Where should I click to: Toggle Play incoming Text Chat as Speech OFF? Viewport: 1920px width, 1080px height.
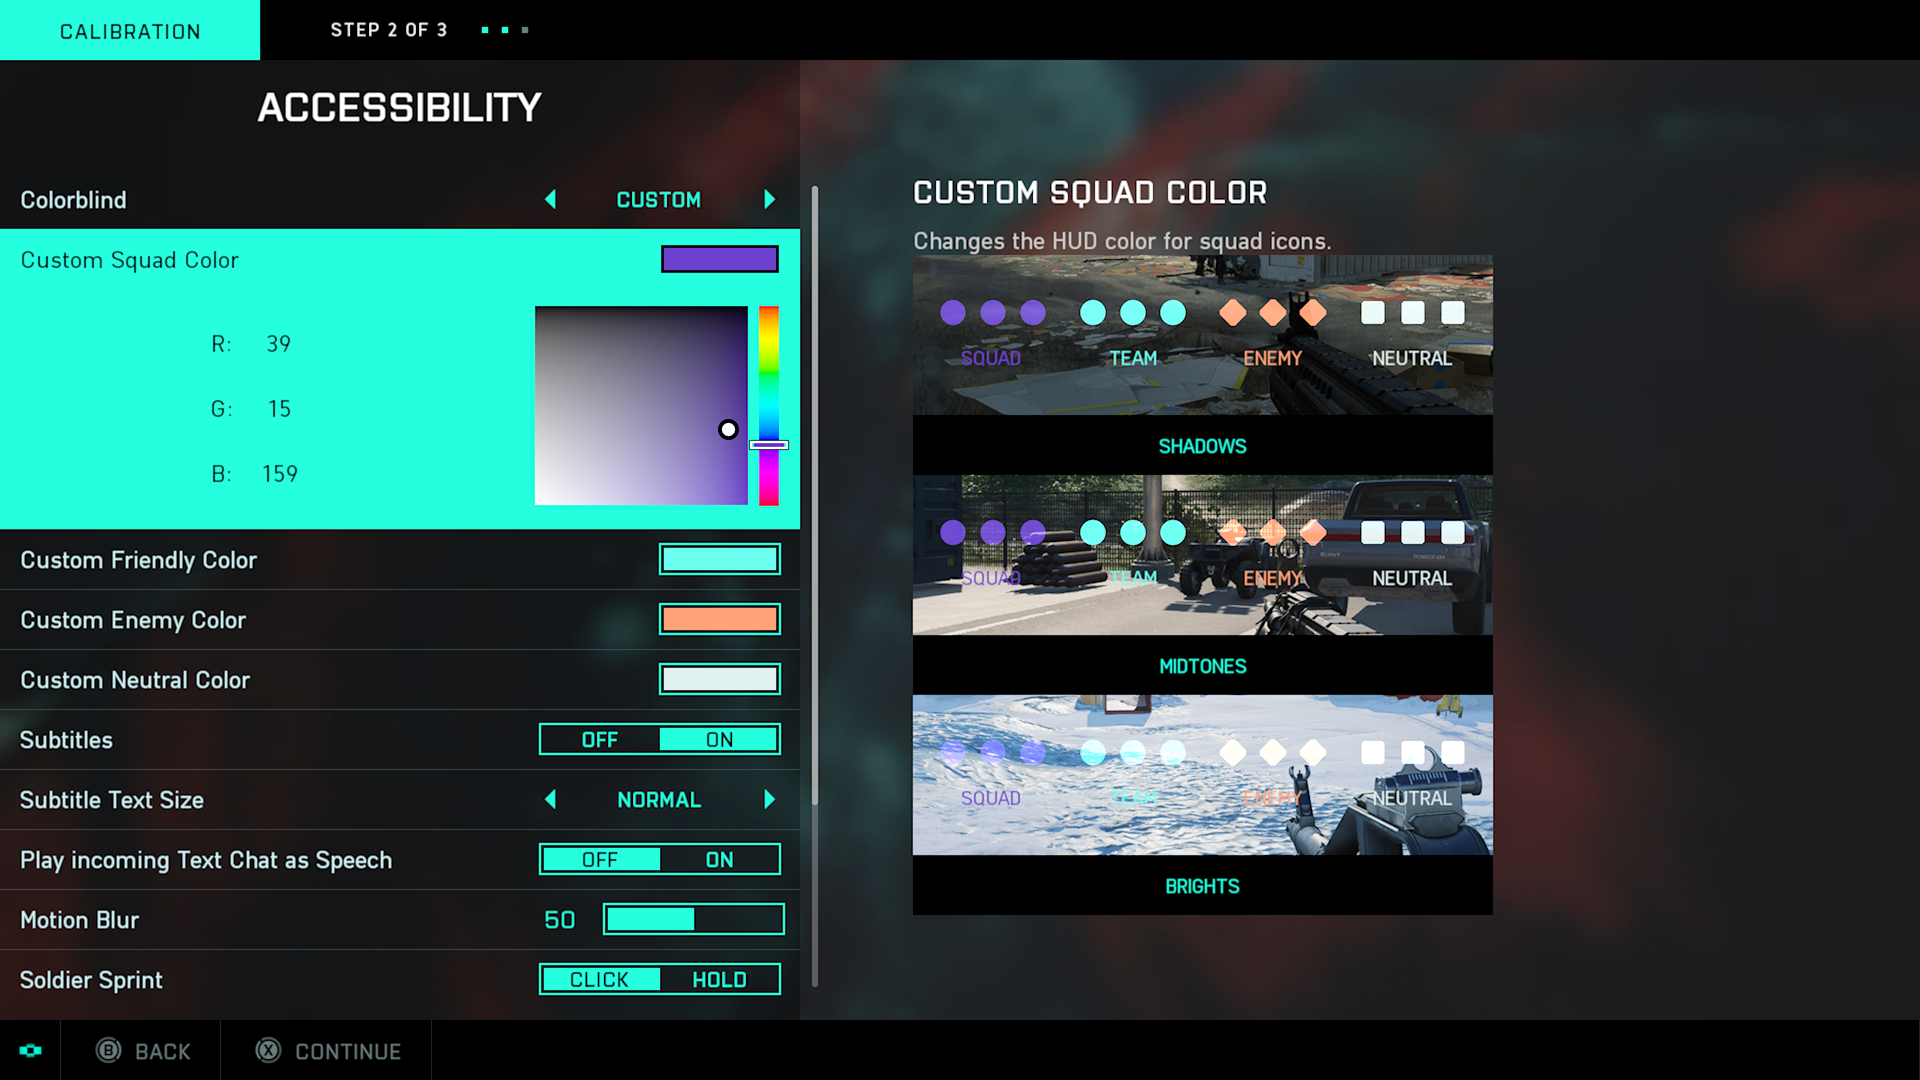click(600, 858)
